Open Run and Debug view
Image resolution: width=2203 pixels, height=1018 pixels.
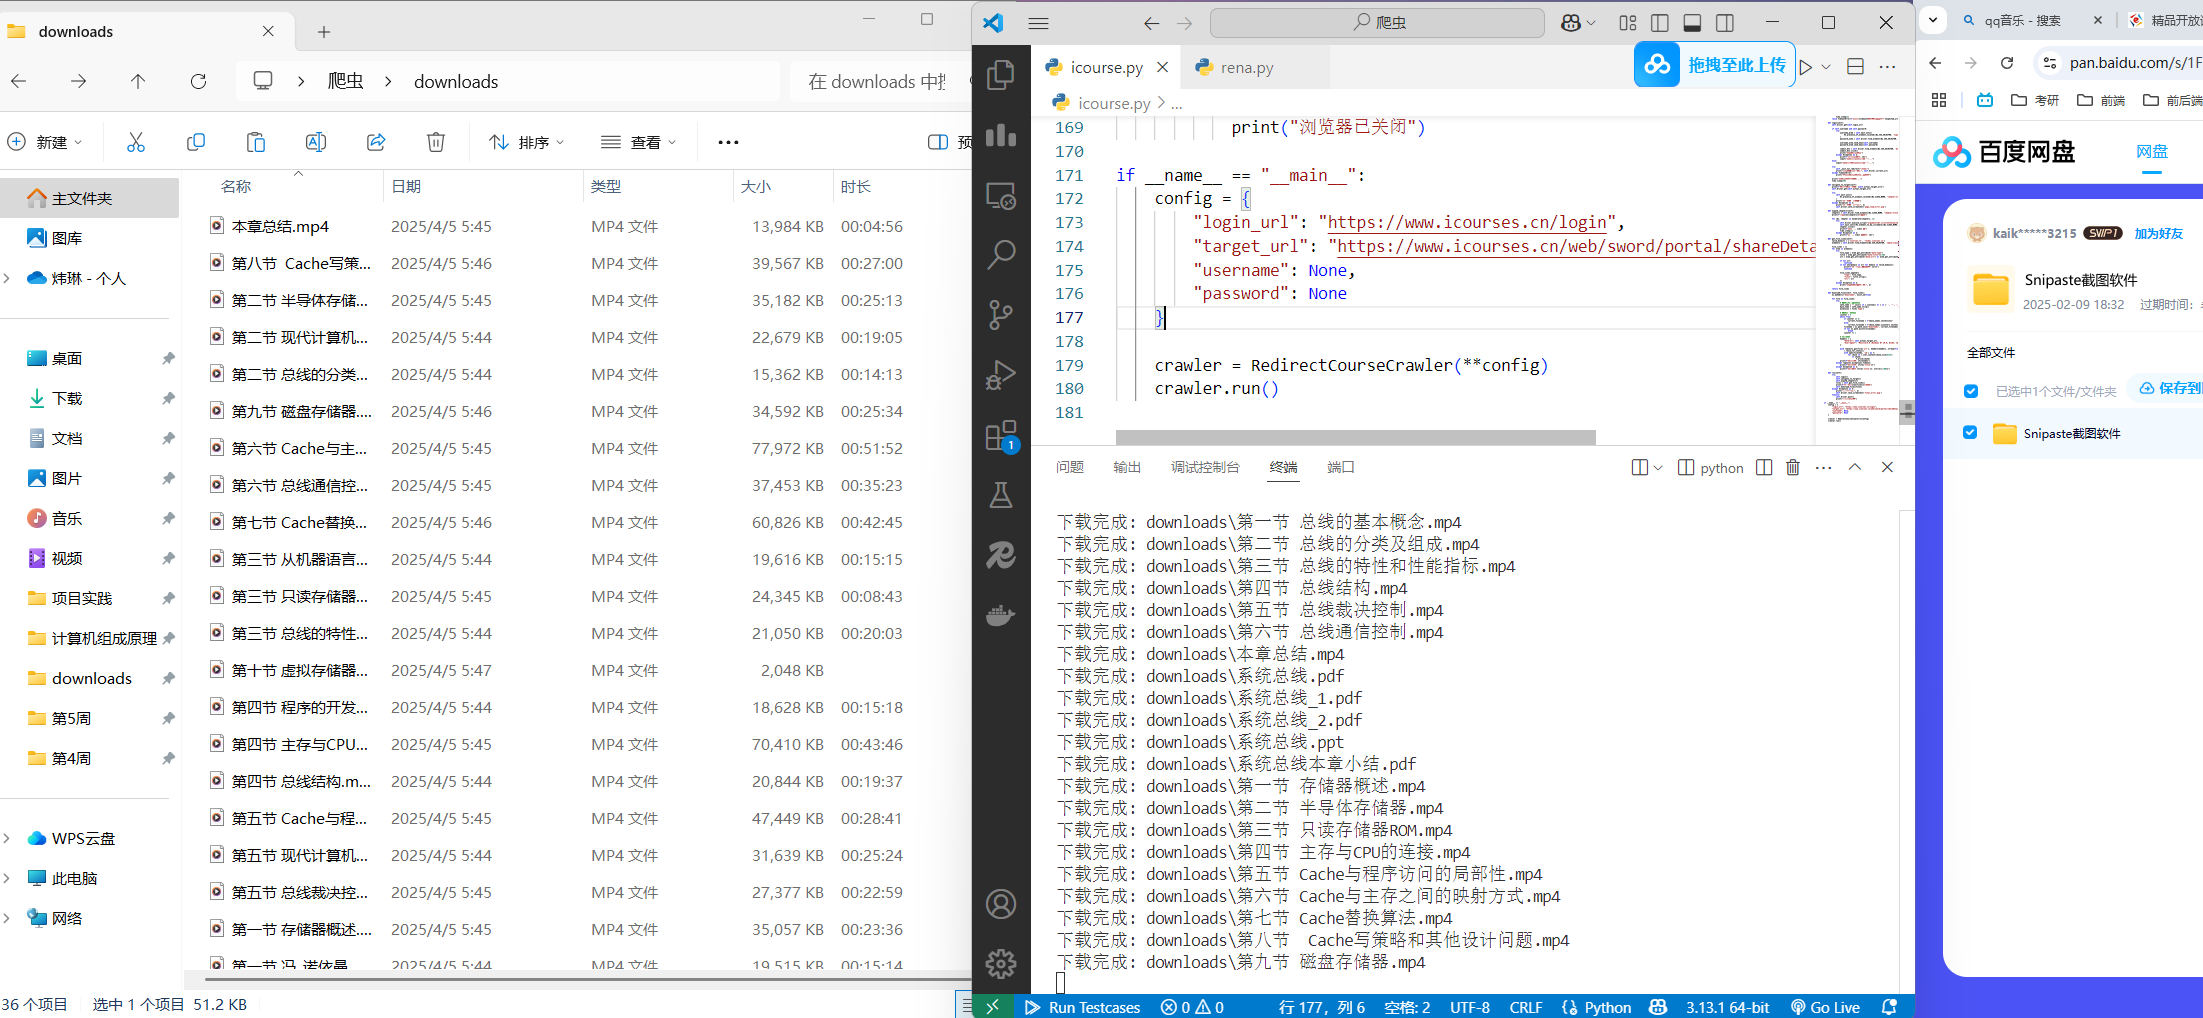[x=1001, y=375]
